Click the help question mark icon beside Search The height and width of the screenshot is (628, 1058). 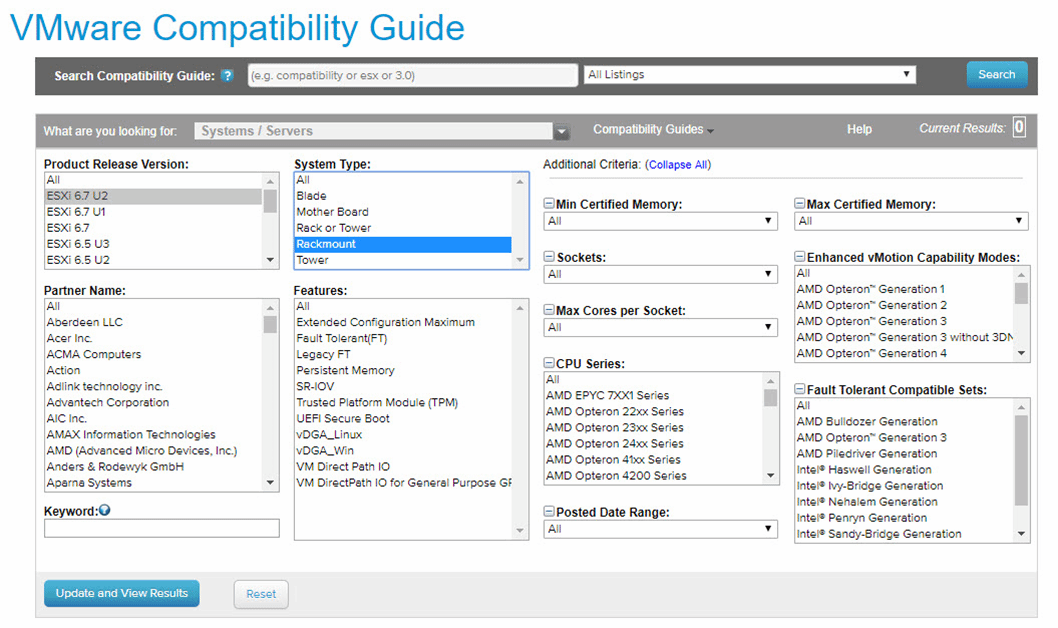[x=227, y=76]
